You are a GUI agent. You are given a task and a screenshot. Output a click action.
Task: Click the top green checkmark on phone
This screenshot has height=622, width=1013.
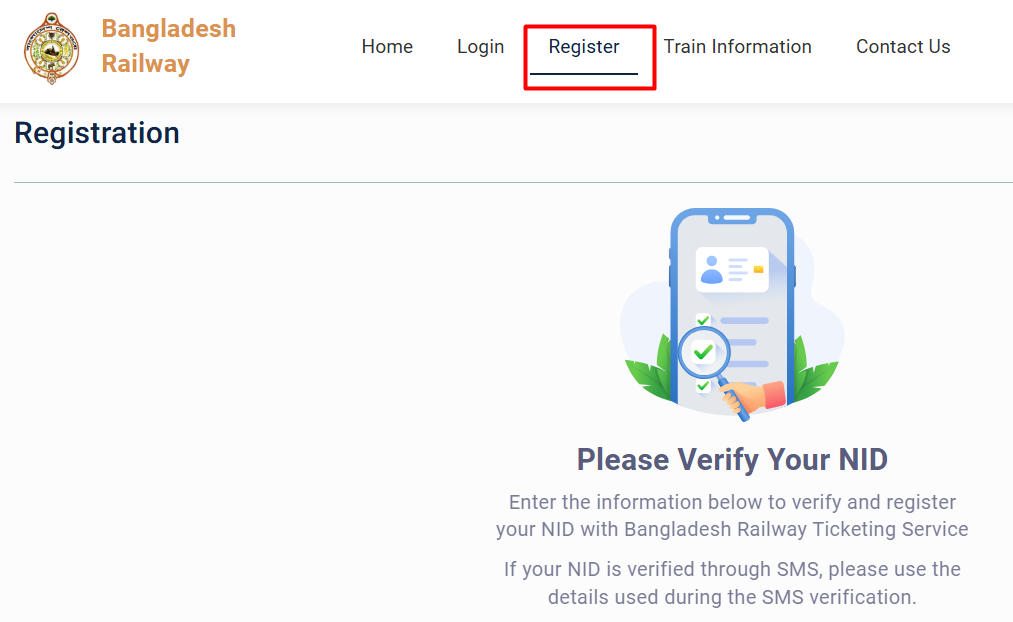point(703,320)
